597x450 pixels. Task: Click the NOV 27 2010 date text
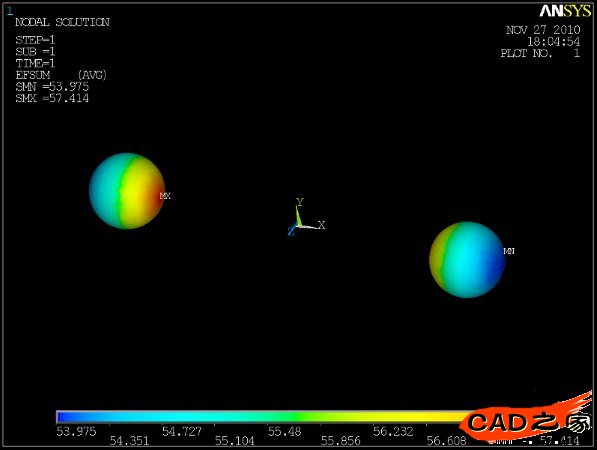coord(543,30)
